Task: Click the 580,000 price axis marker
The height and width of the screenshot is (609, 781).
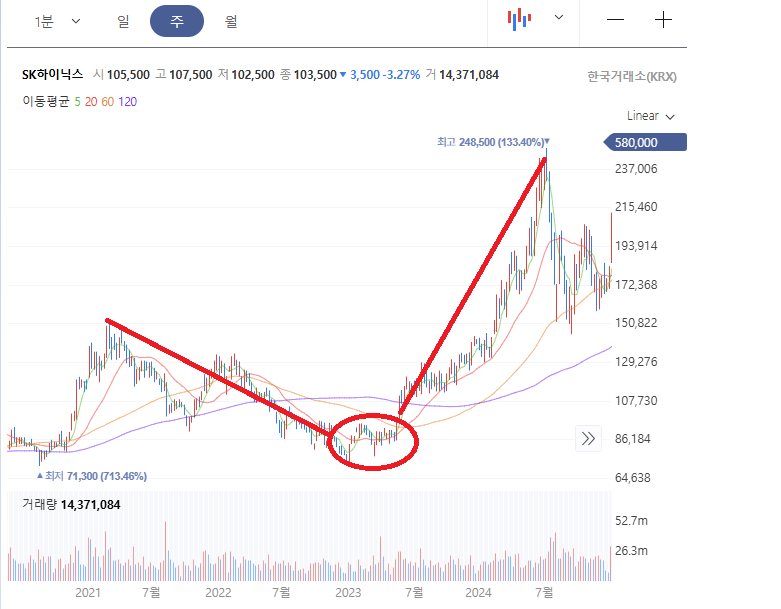Action: pyautogui.click(x=646, y=143)
